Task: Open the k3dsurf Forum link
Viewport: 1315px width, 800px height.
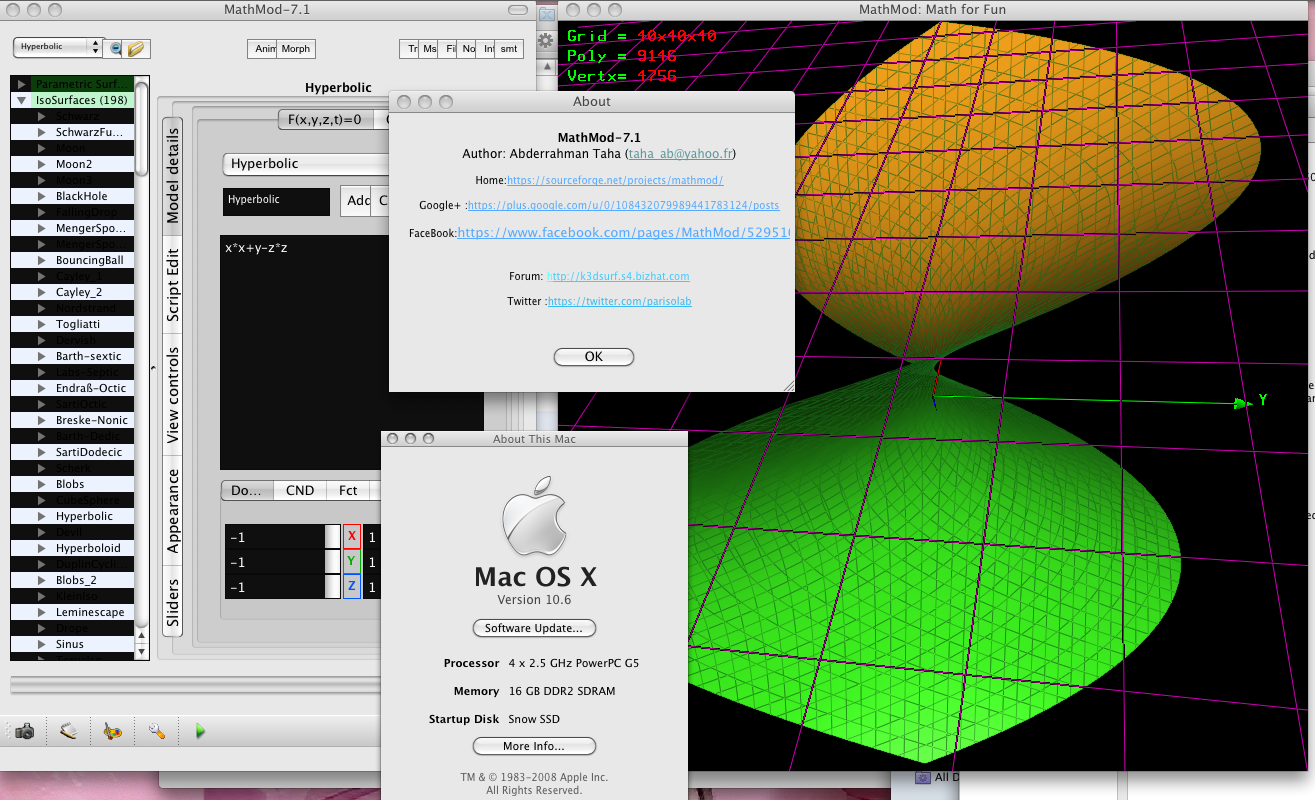Action: [x=618, y=276]
